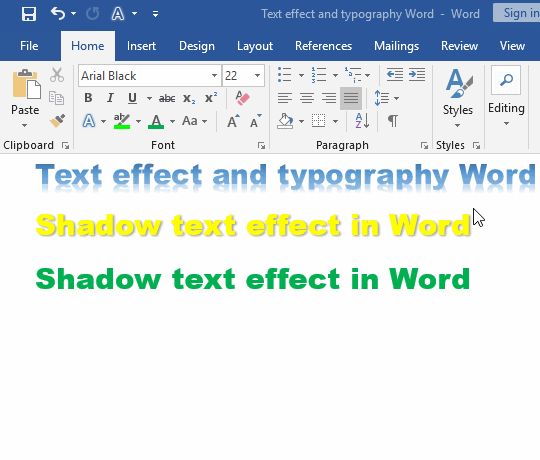
Task: Apply multilevel list formatting
Action: point(353,75)
